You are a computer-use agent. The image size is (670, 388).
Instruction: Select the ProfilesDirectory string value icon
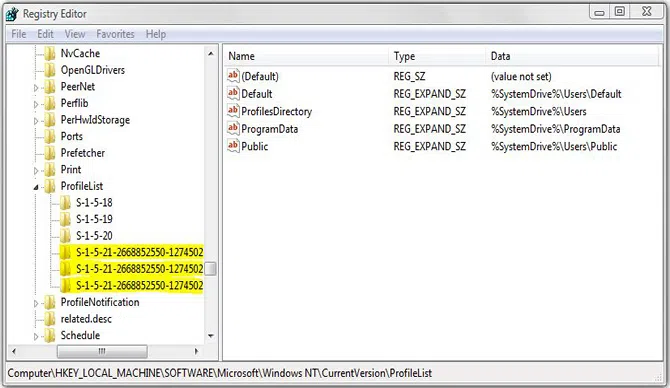[x=233, y=111]
